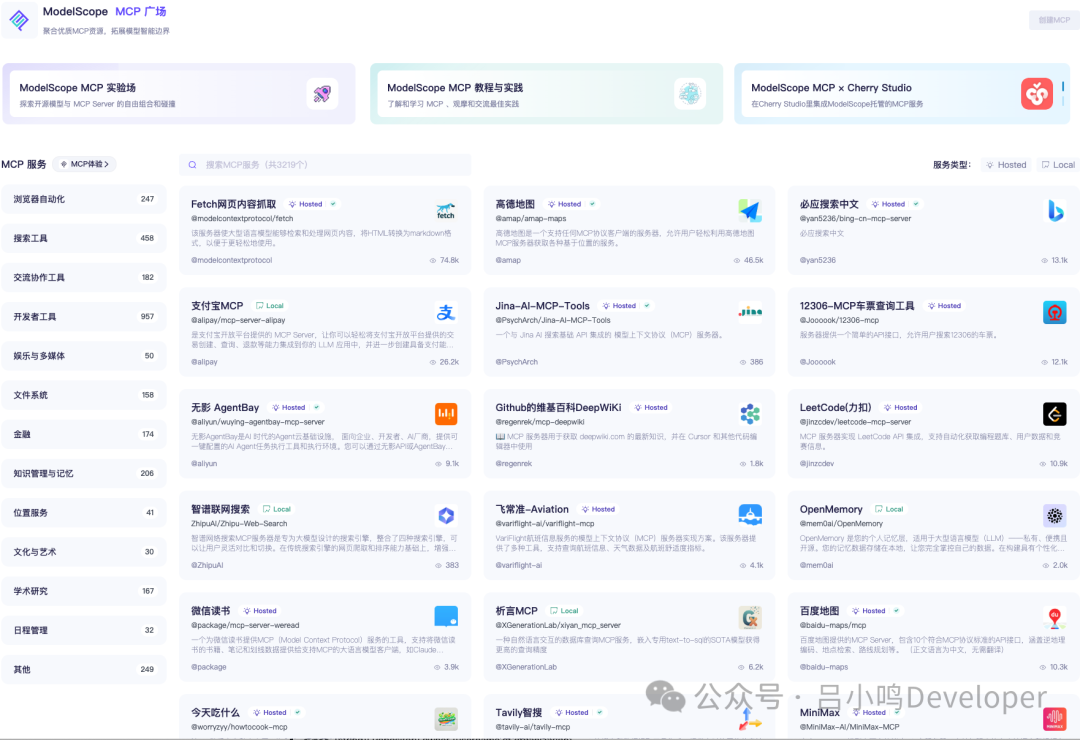Click the search magnifier icon

pos(193,165)
